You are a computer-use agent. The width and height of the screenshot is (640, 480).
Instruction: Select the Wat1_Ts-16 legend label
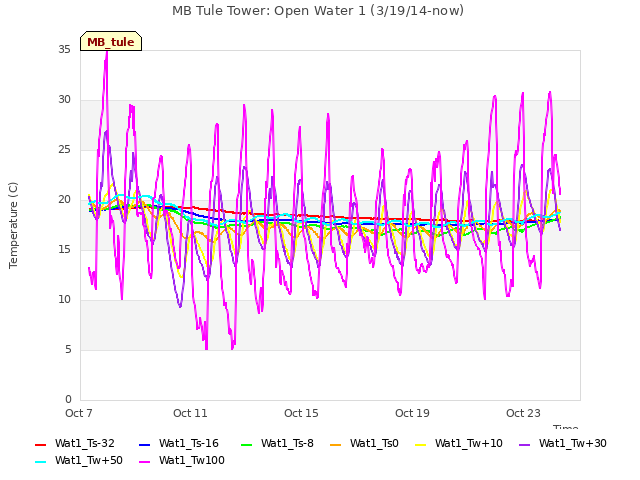[x=189, y=443]
